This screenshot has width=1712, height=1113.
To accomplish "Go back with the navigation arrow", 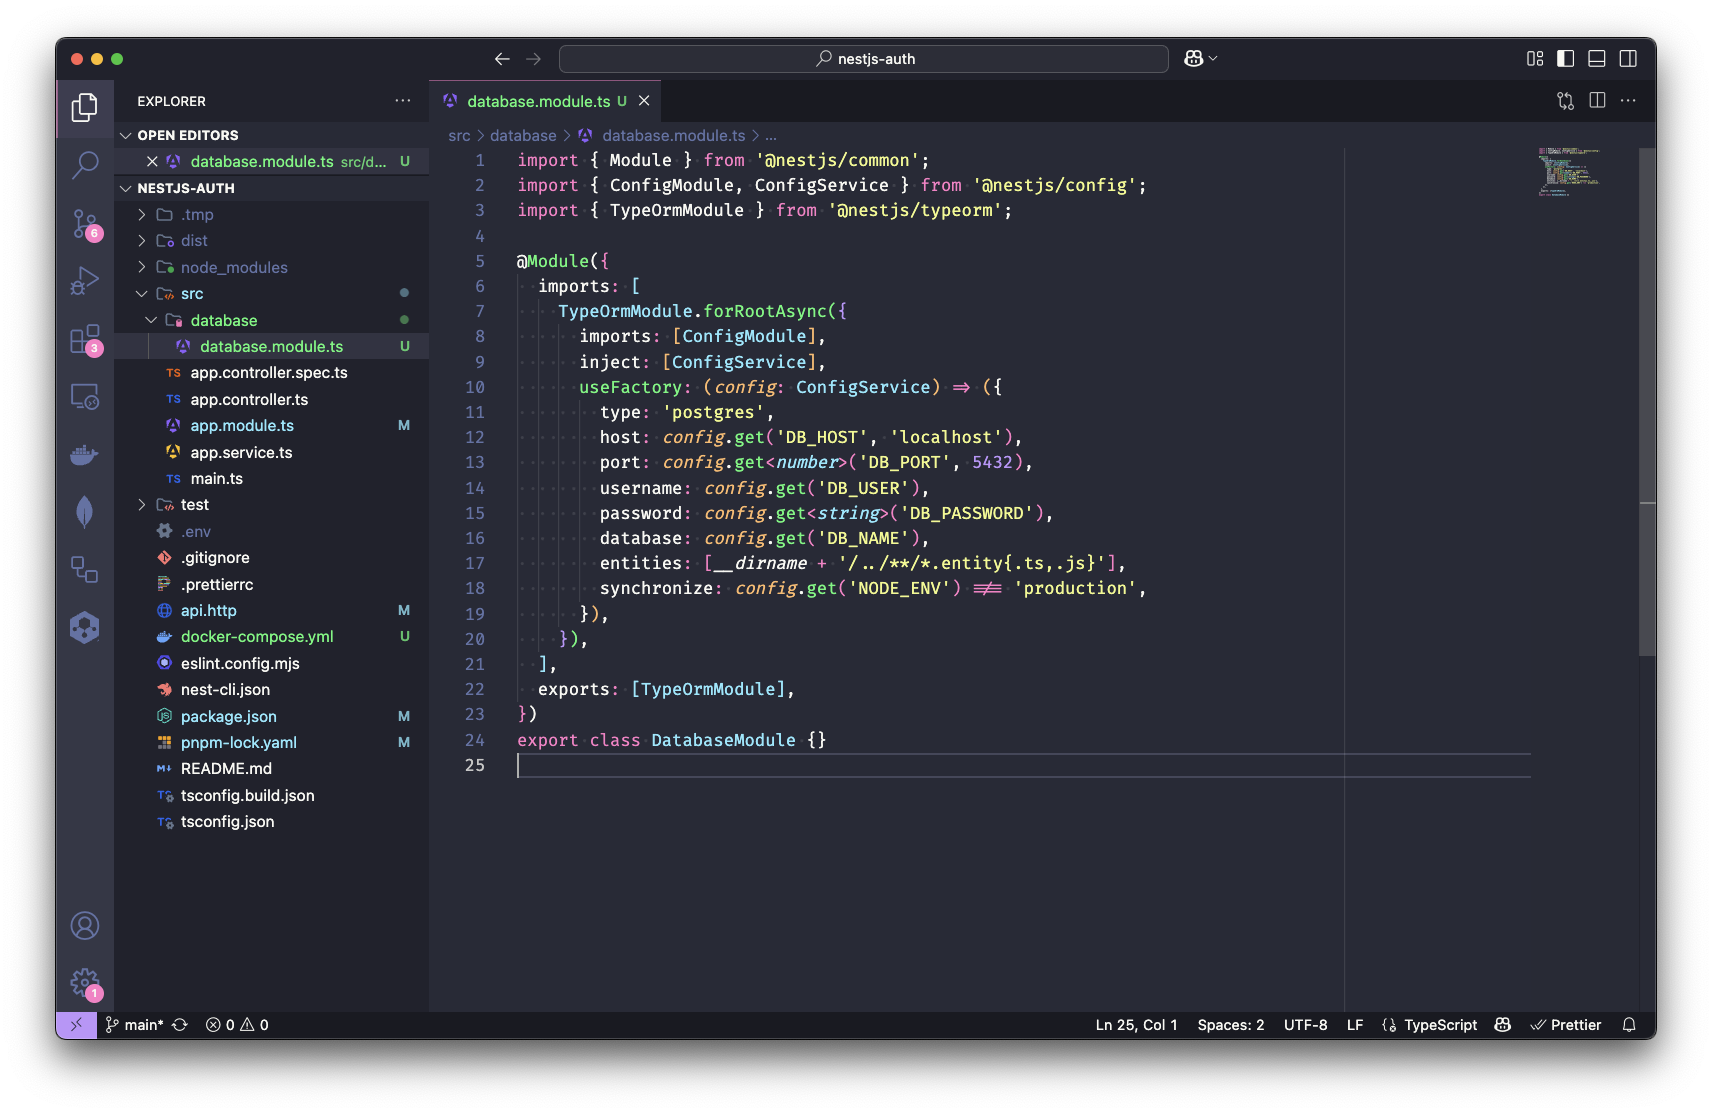I will [502, 59].
